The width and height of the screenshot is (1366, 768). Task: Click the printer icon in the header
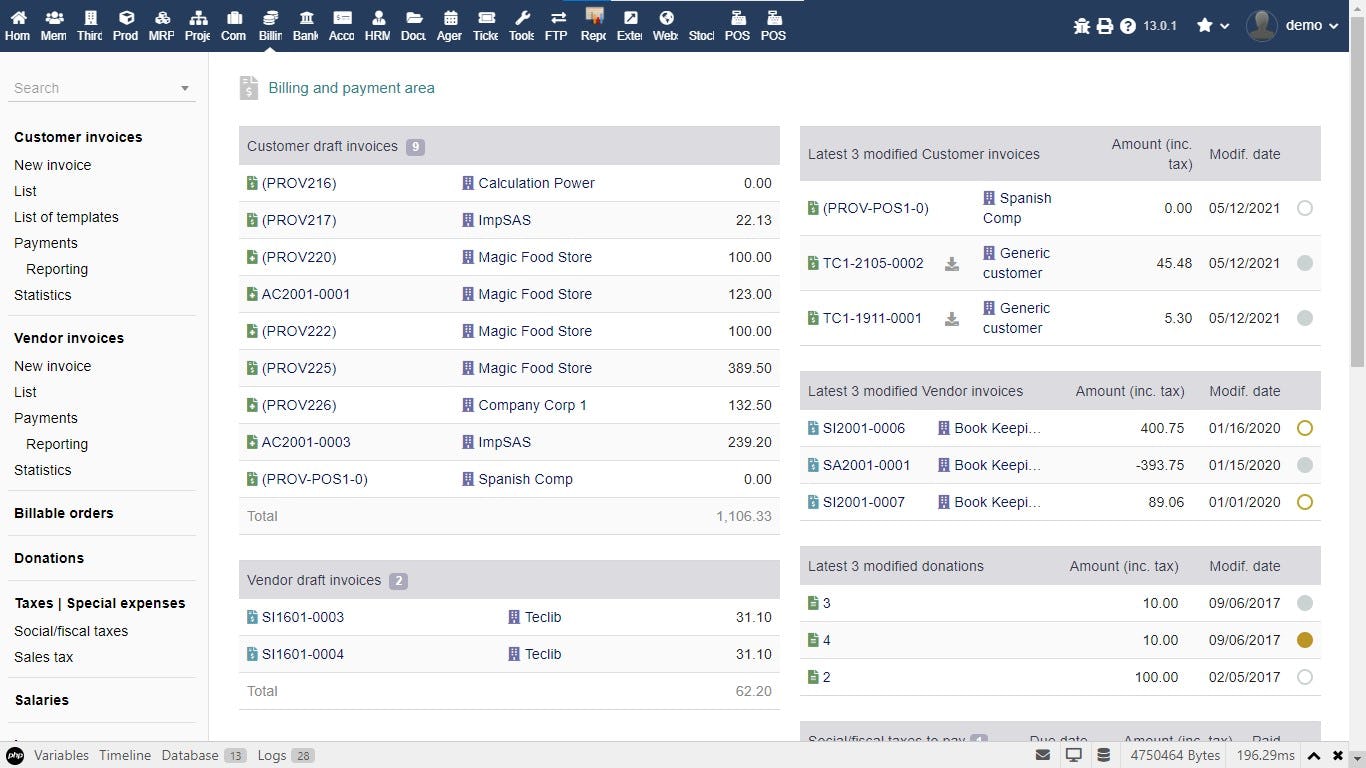click(1105, 26)
